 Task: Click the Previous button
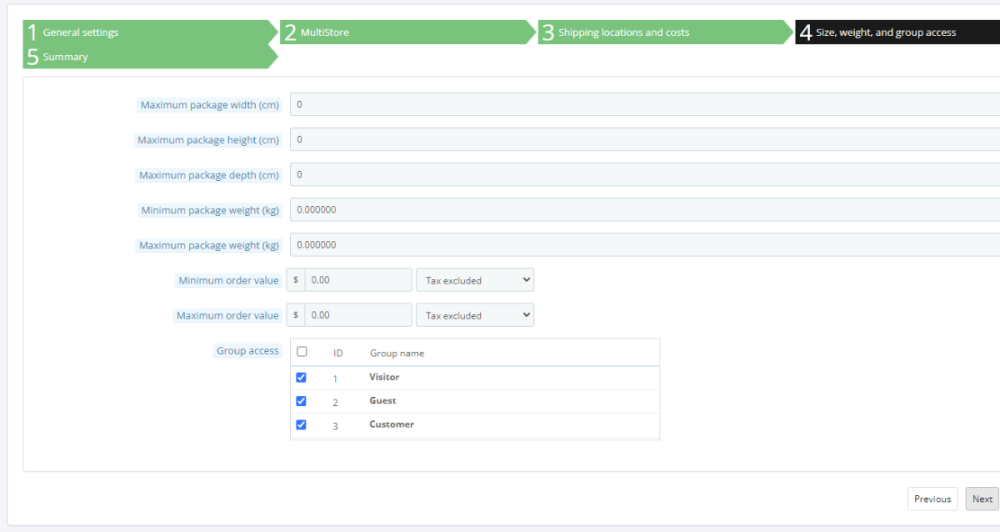(932, 499)
